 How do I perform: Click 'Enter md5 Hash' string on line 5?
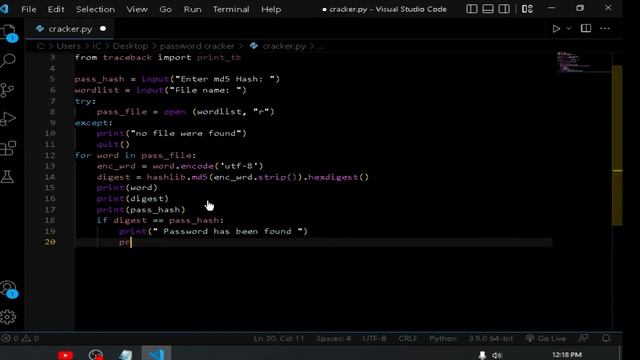point(225,79)
